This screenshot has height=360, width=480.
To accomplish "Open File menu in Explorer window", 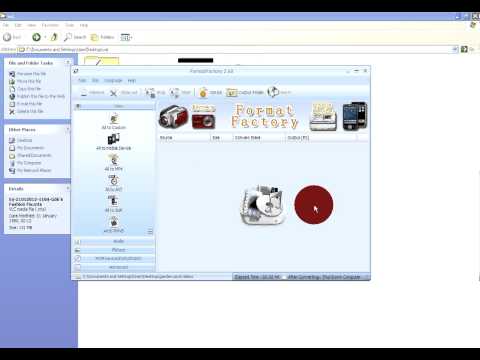I will (x=6, y=25).
